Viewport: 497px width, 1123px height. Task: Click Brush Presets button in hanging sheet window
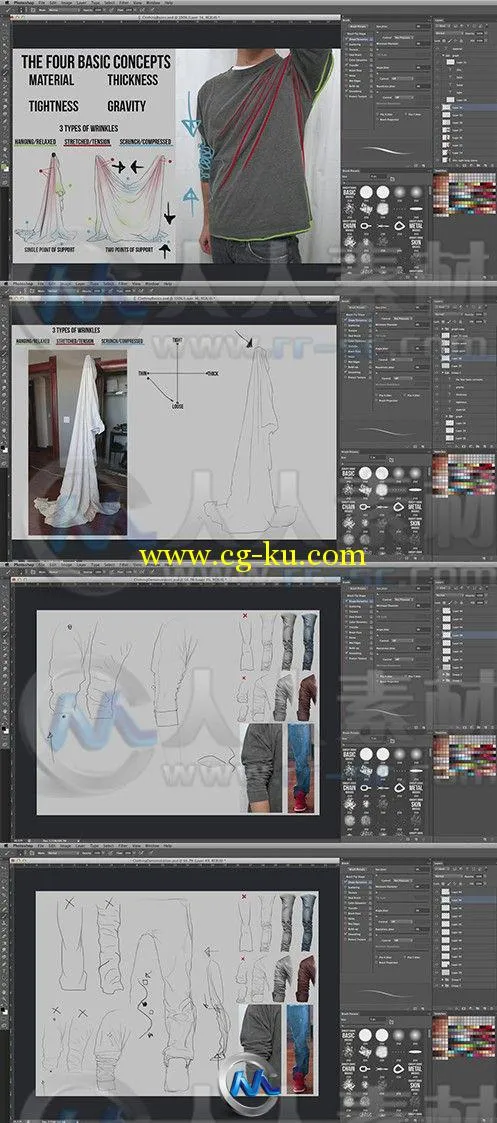[x=357, y=307]
